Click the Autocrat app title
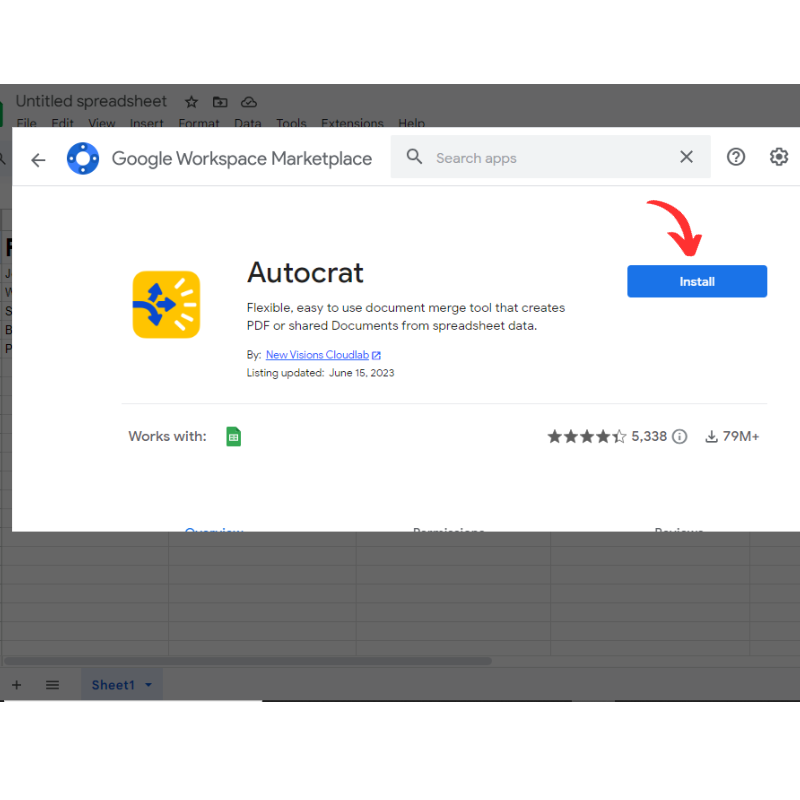 [305, 272]
